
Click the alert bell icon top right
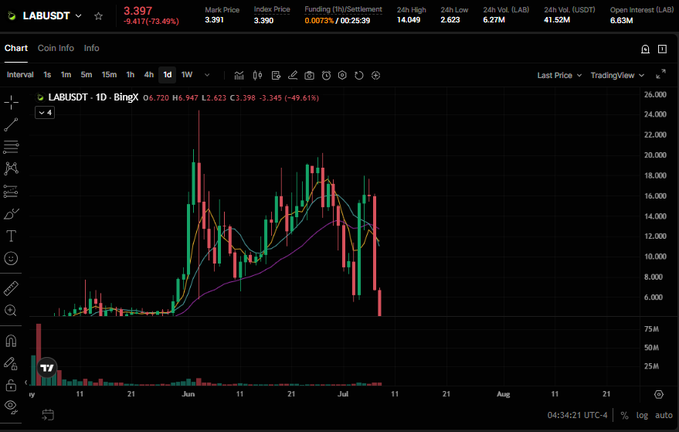(645, 49)
